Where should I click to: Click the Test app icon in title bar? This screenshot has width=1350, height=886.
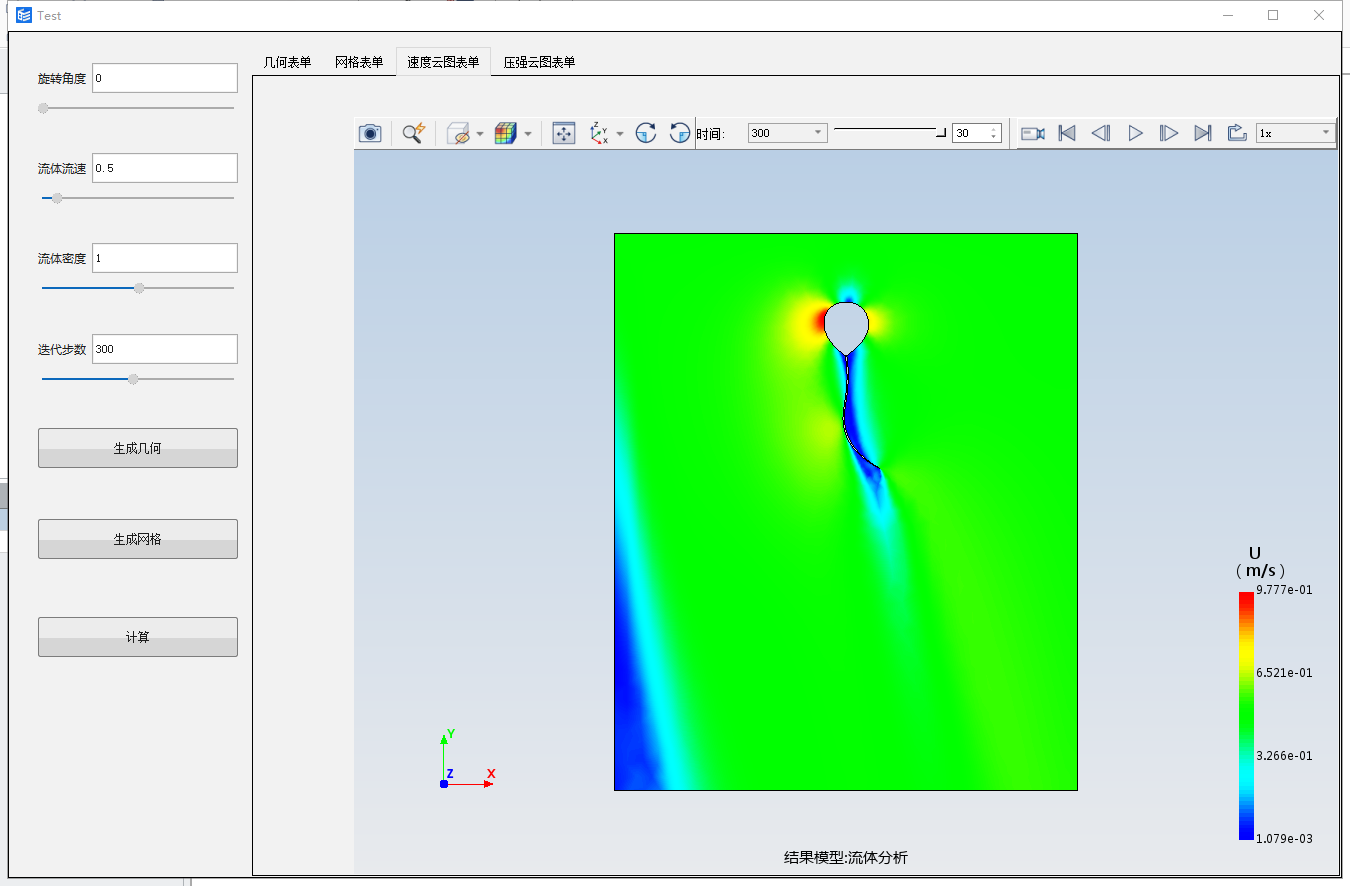pyautogui.click(x=24, y=15)
